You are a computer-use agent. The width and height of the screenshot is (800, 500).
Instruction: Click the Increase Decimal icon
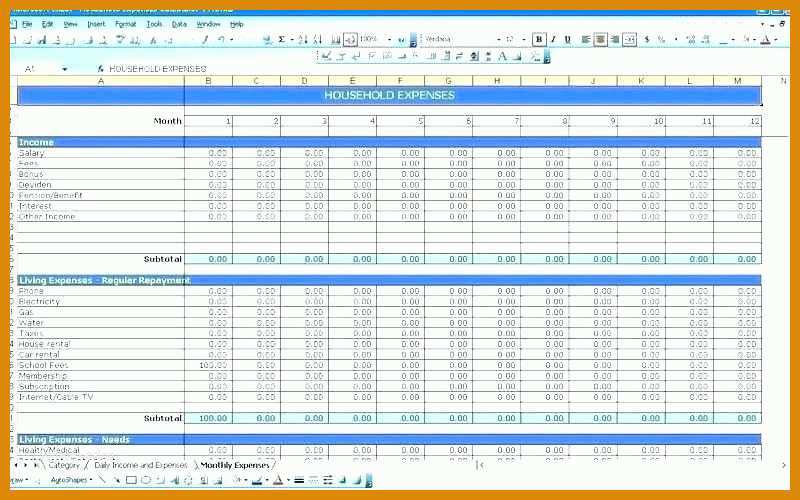(x=691, y=39)
